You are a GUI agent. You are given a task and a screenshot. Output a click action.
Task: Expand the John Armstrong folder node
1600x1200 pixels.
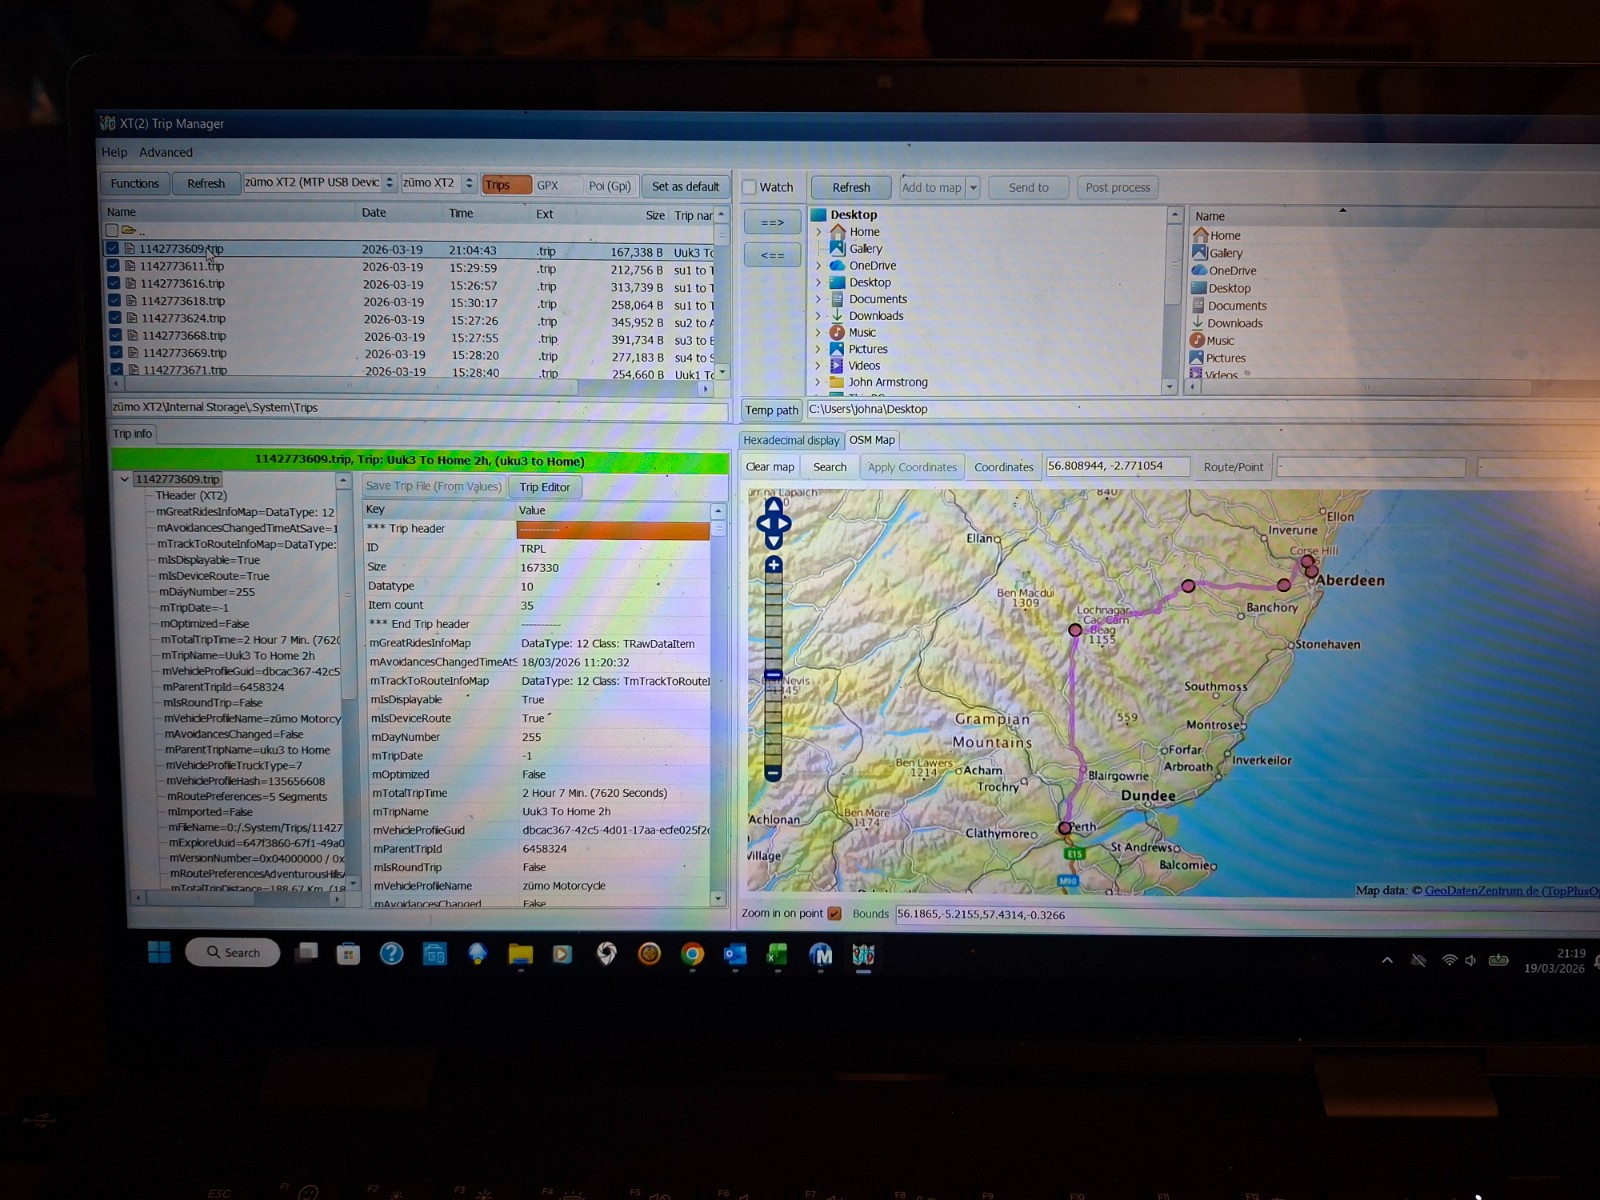[x=818, y=382]
